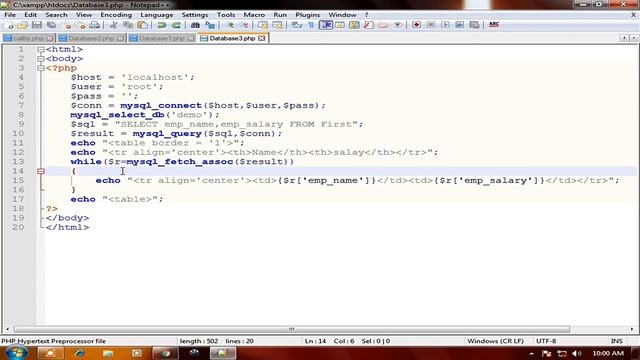
Task: Close the Database3.php tab
Action: pos(262,38)
